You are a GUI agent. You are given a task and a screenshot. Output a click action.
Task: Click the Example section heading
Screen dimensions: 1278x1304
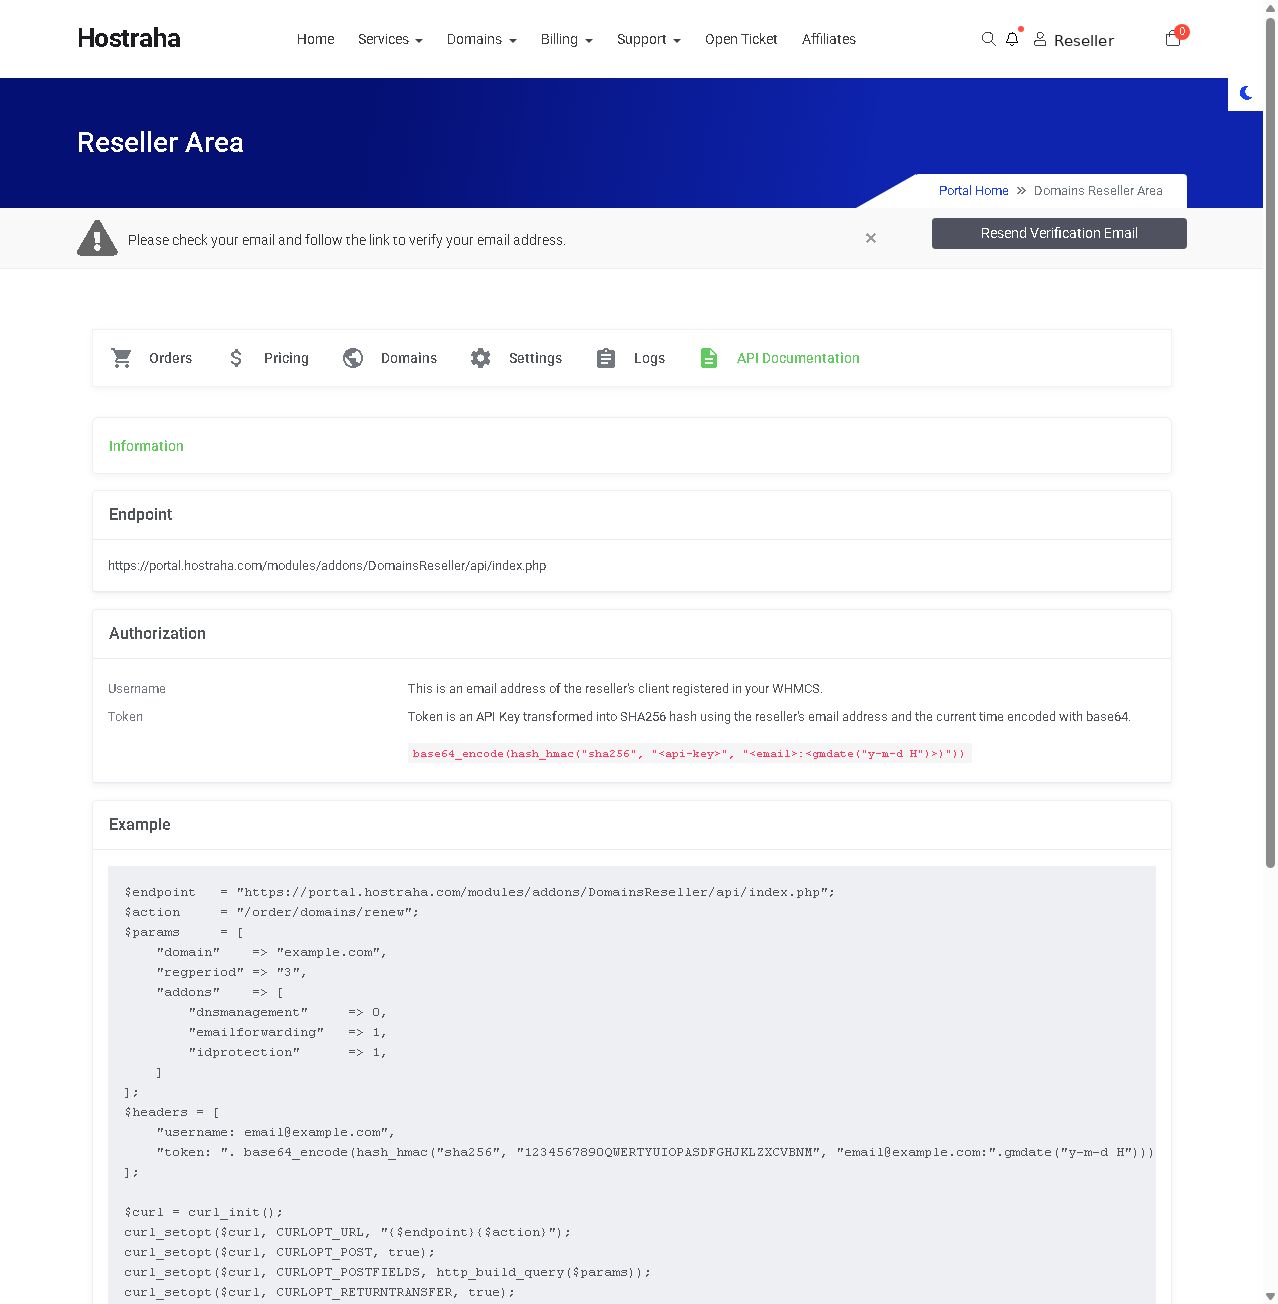click(x=139, y=824)
